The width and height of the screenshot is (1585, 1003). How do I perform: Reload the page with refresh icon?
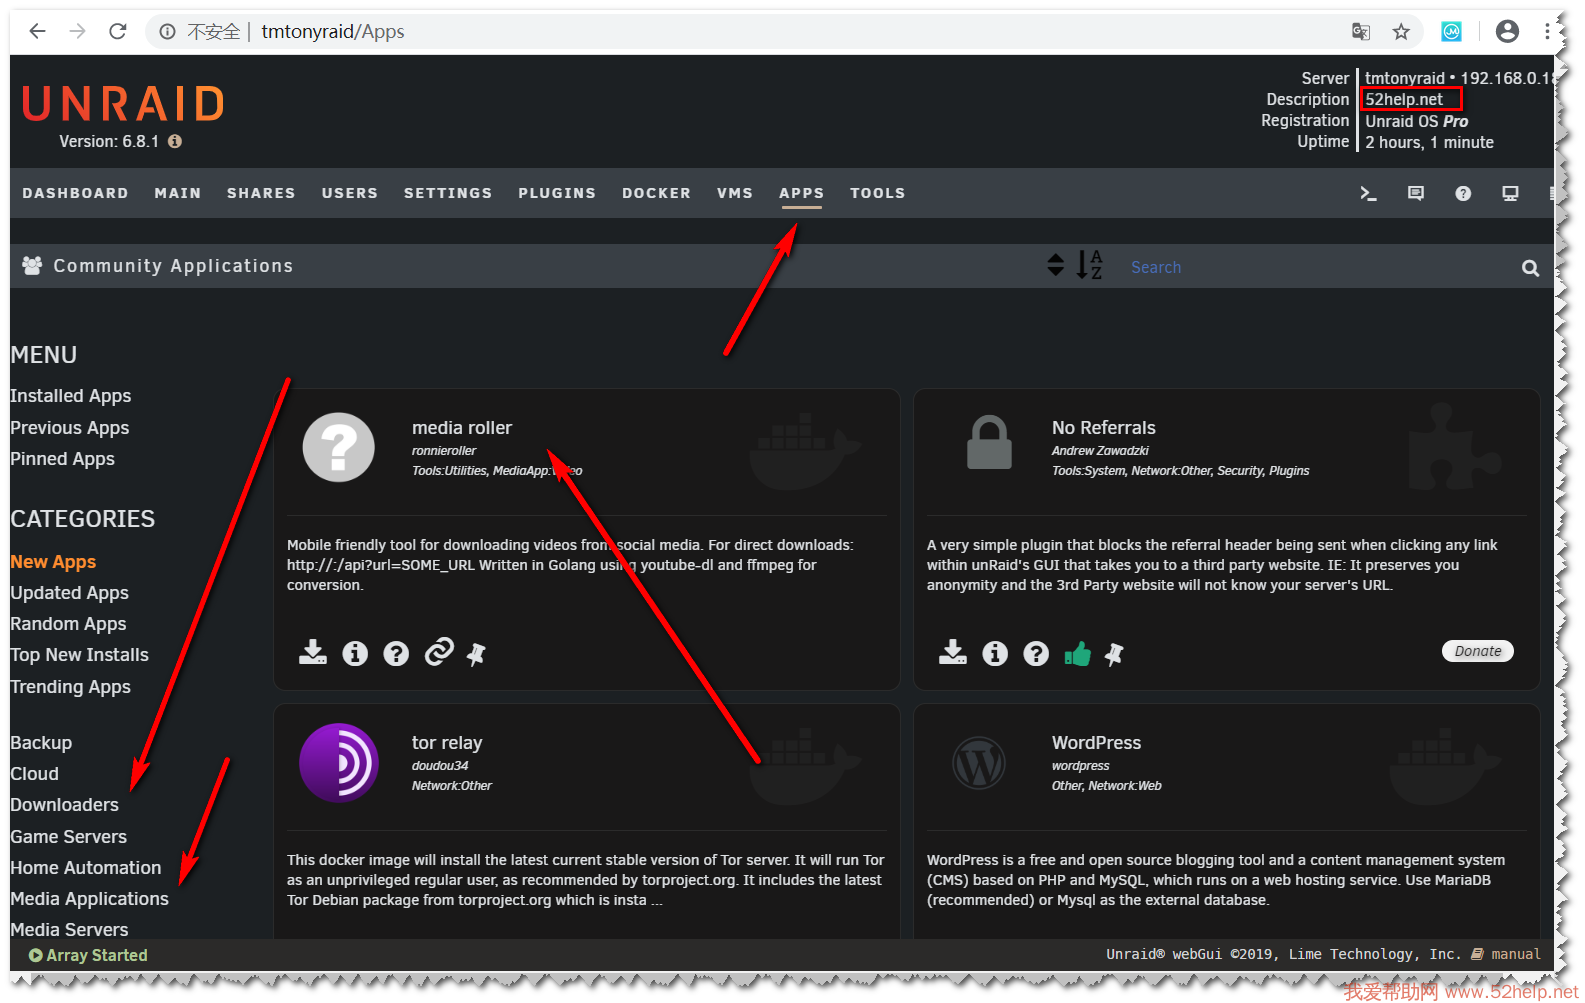click(x=117, y=31)
